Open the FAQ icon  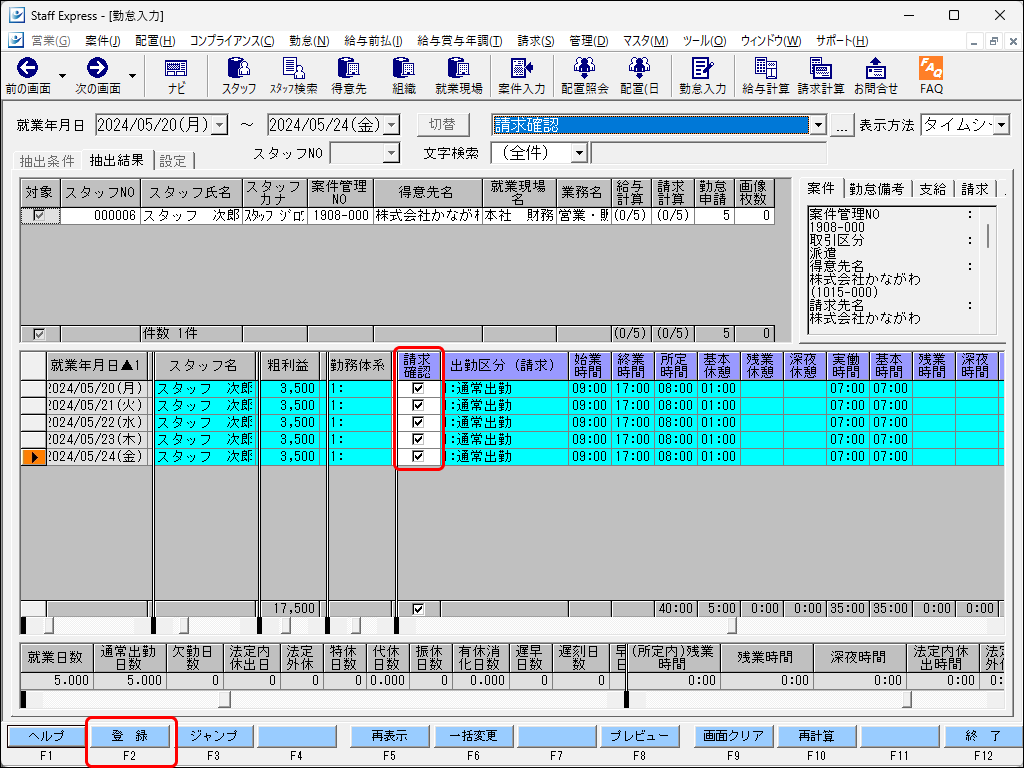click(x=931, y=76)
